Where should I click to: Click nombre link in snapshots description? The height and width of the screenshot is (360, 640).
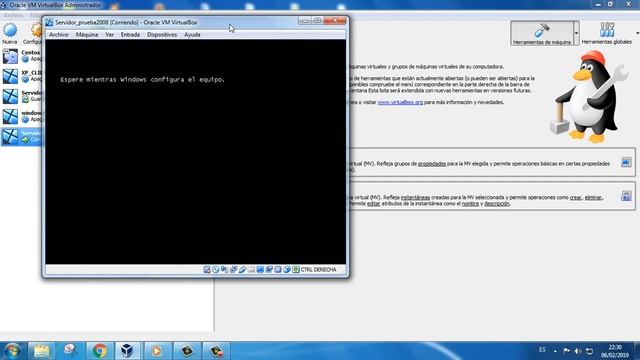click(x=470, y=204)
